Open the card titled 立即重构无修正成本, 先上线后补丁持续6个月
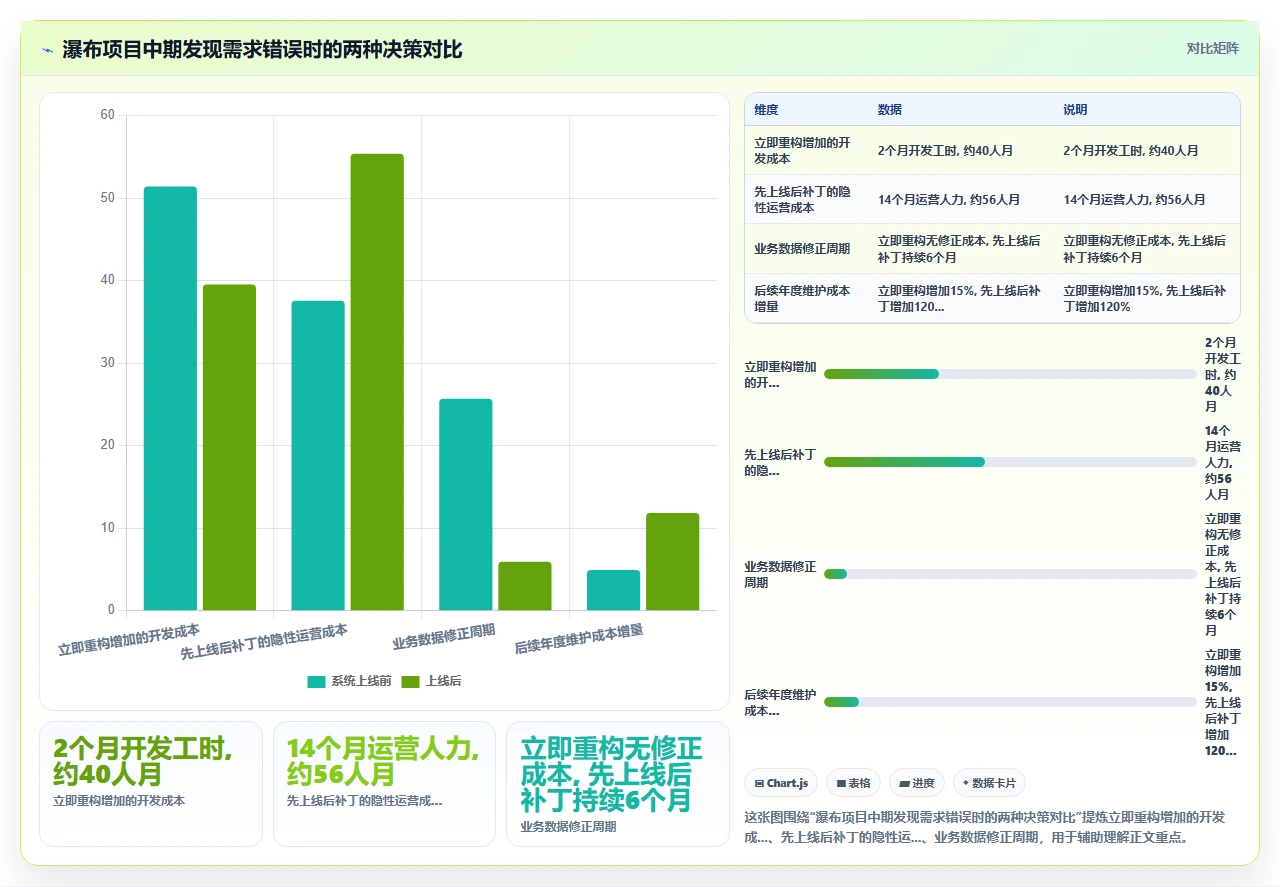This screenshot has width=1280, height=887. (618, 784)
